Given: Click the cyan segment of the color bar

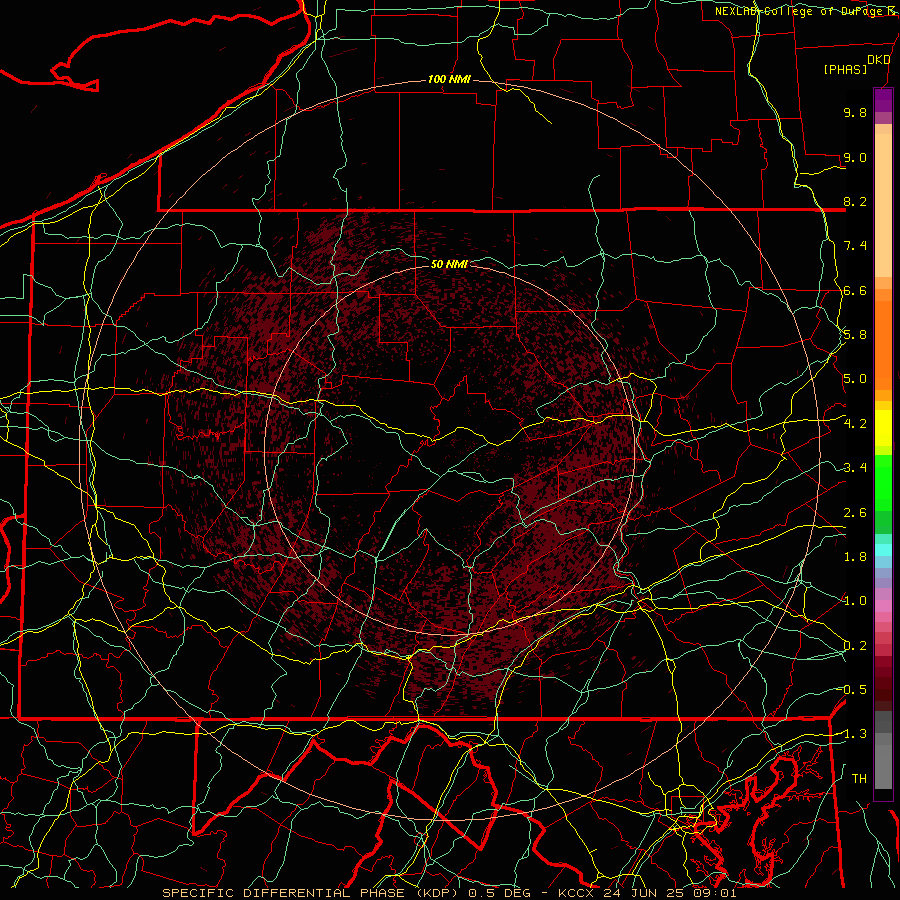Looking at the screenshot, I should click(883, 550).
